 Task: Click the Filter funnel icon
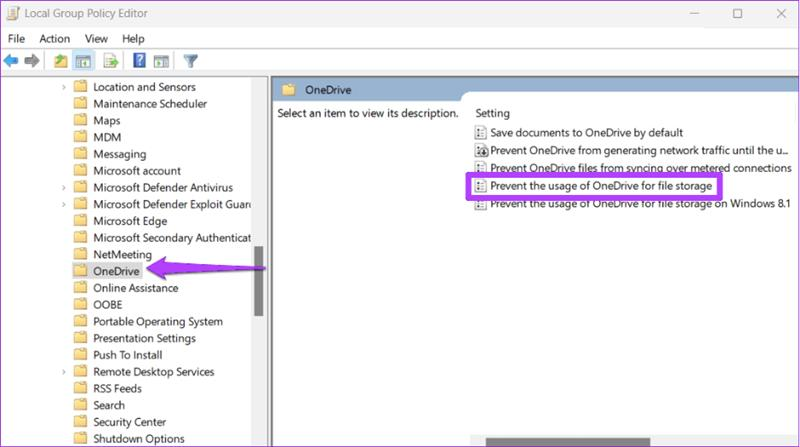coord(190,61)
